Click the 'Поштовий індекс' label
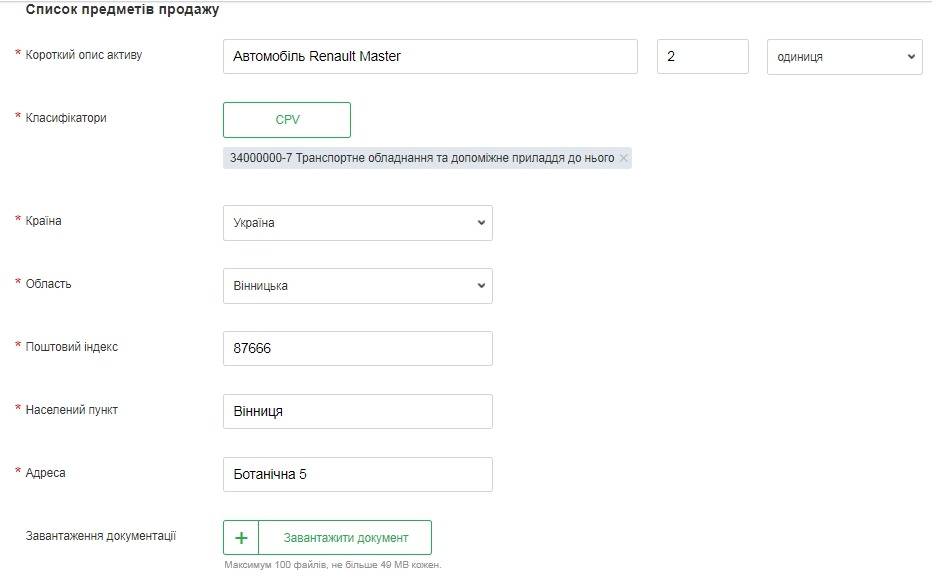Viewport: 932px width, 582px height. point(72,347)
